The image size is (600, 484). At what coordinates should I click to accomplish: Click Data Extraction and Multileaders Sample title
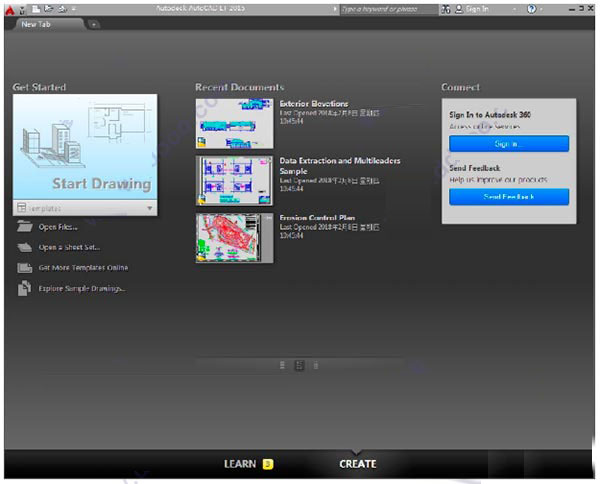[340, 166]
